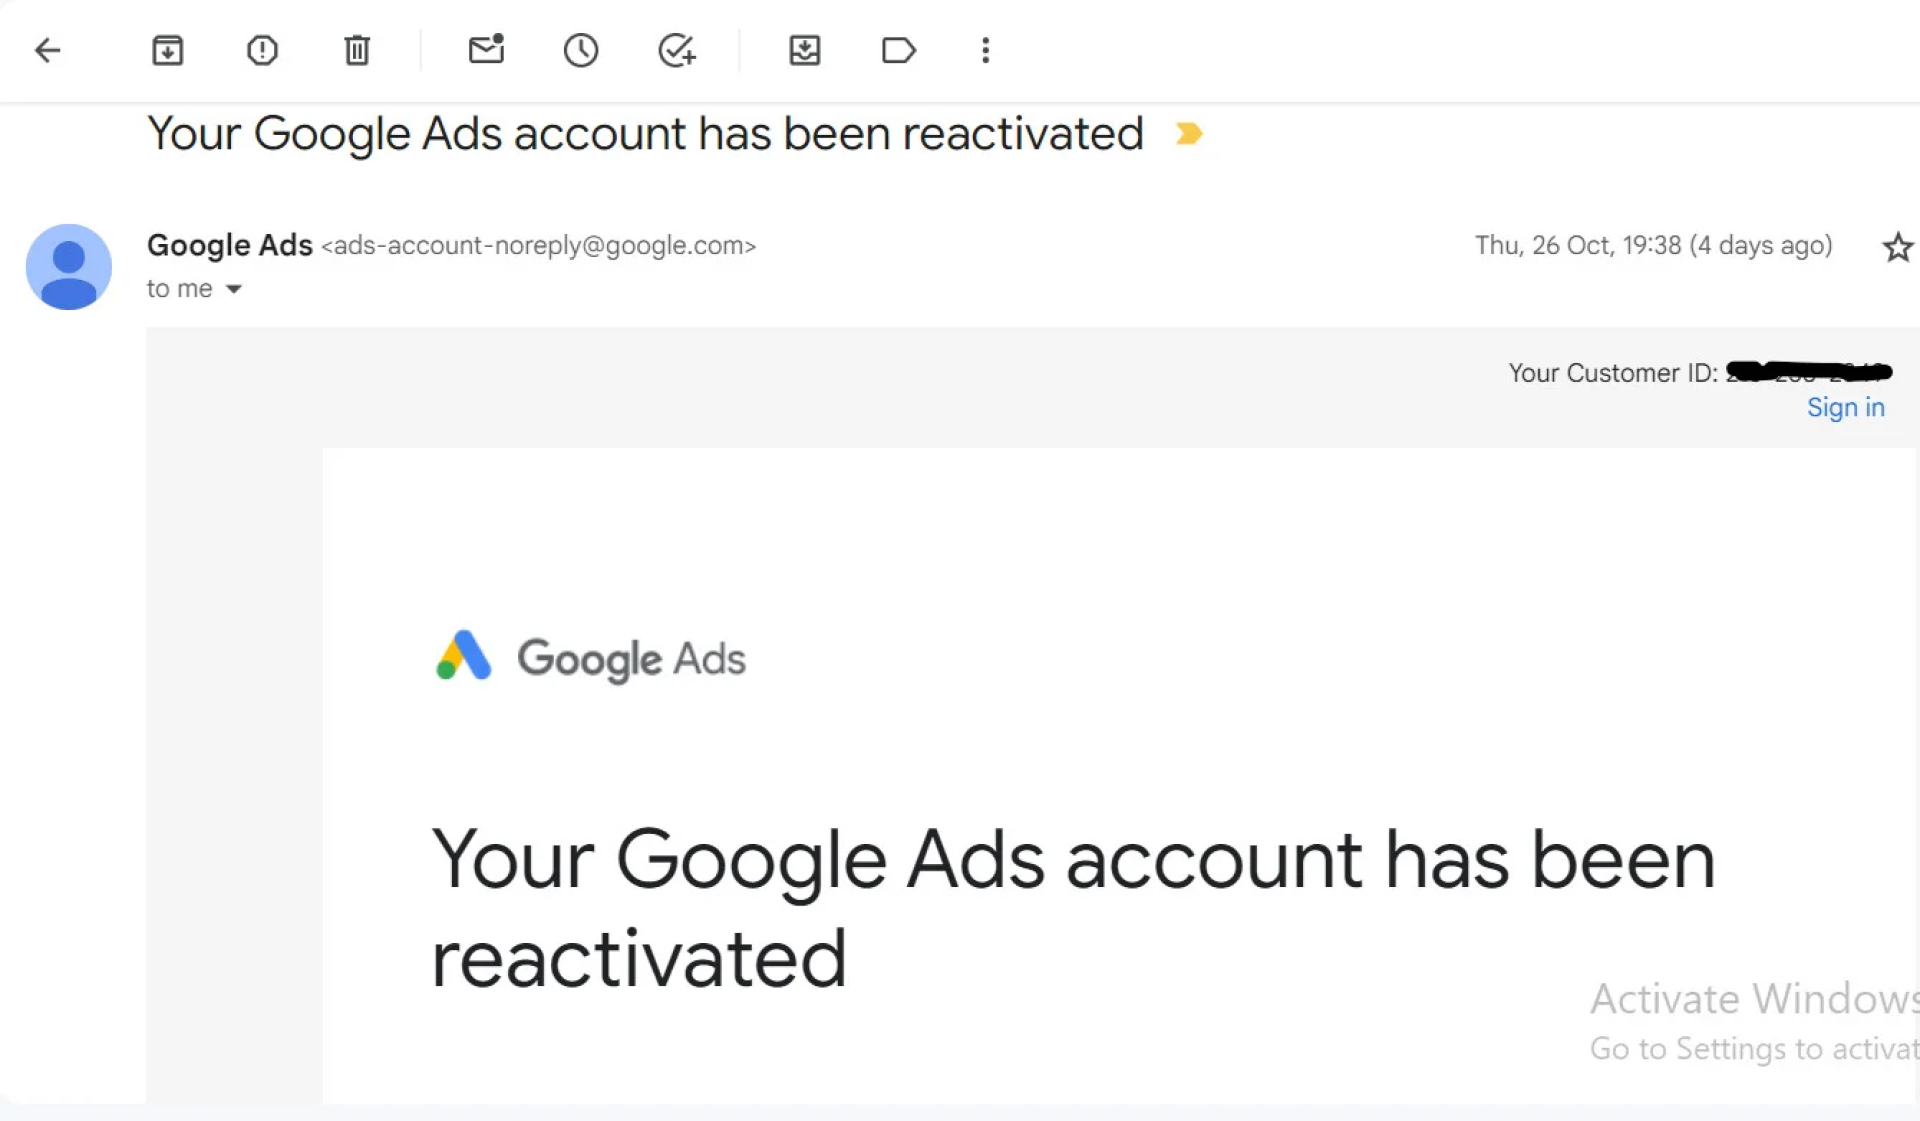
Task: Move email to another folder
Action: pyautogui.click(x=804, y=50)
